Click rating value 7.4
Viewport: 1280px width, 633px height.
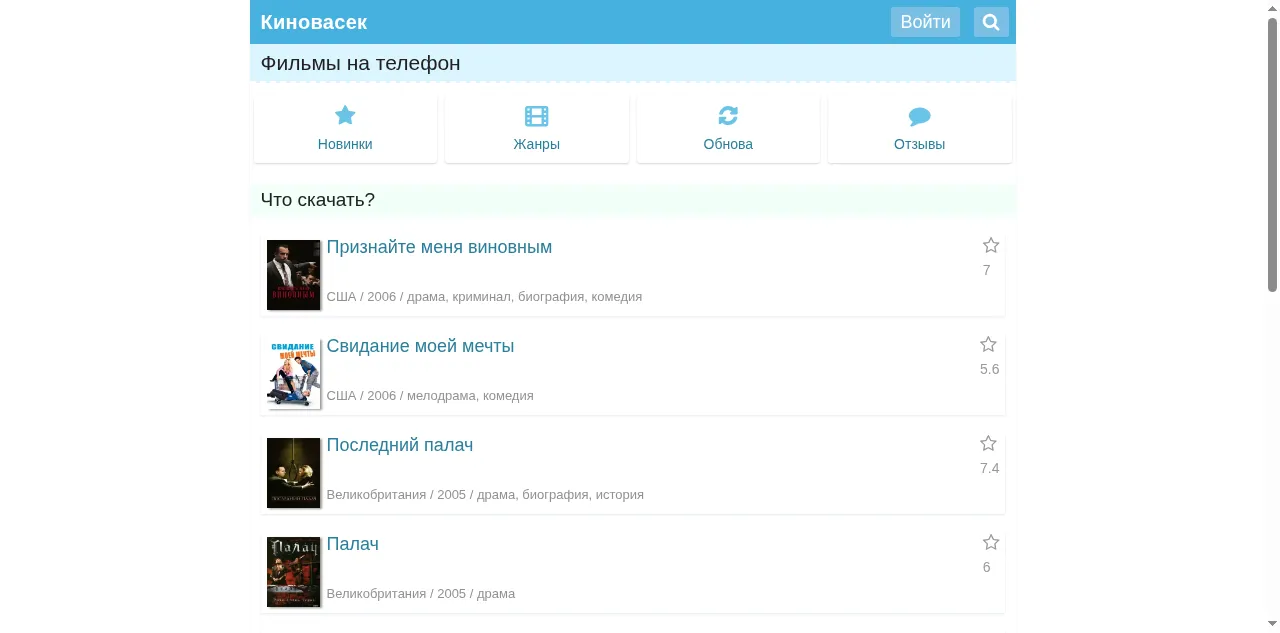pyautogui.click(x=989, y=468)
